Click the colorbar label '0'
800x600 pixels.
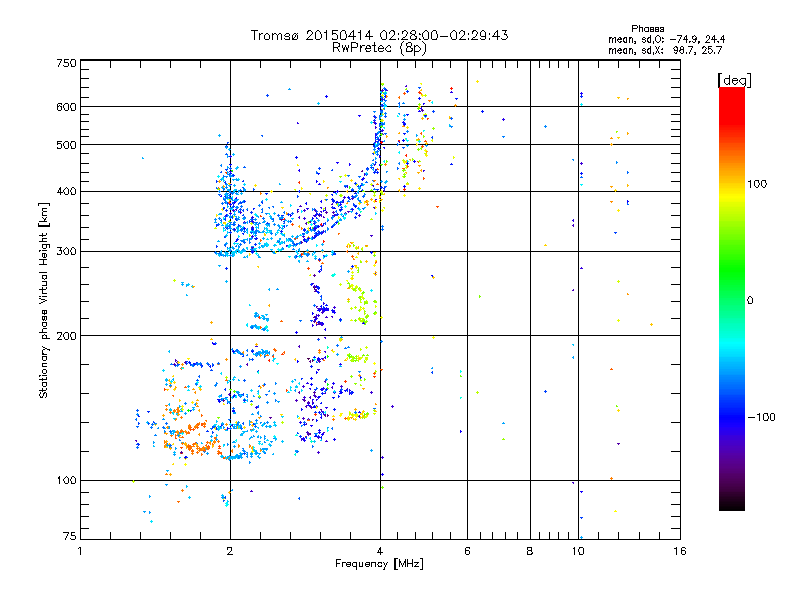(x=749, y=300)
